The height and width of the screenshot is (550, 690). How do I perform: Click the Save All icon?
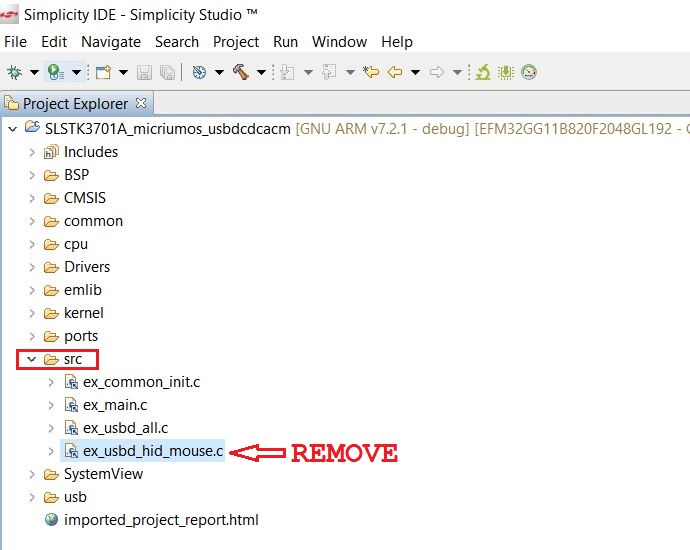(168, 72)
